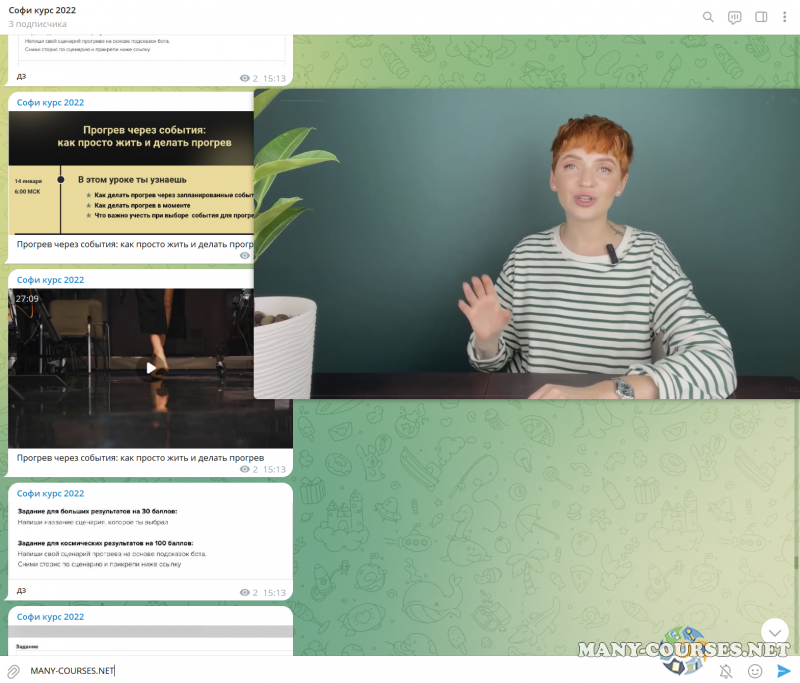Viewport: 800px width, 683px height.
Task: Click sender name above the yellow slide
Action: coord(51,102)
